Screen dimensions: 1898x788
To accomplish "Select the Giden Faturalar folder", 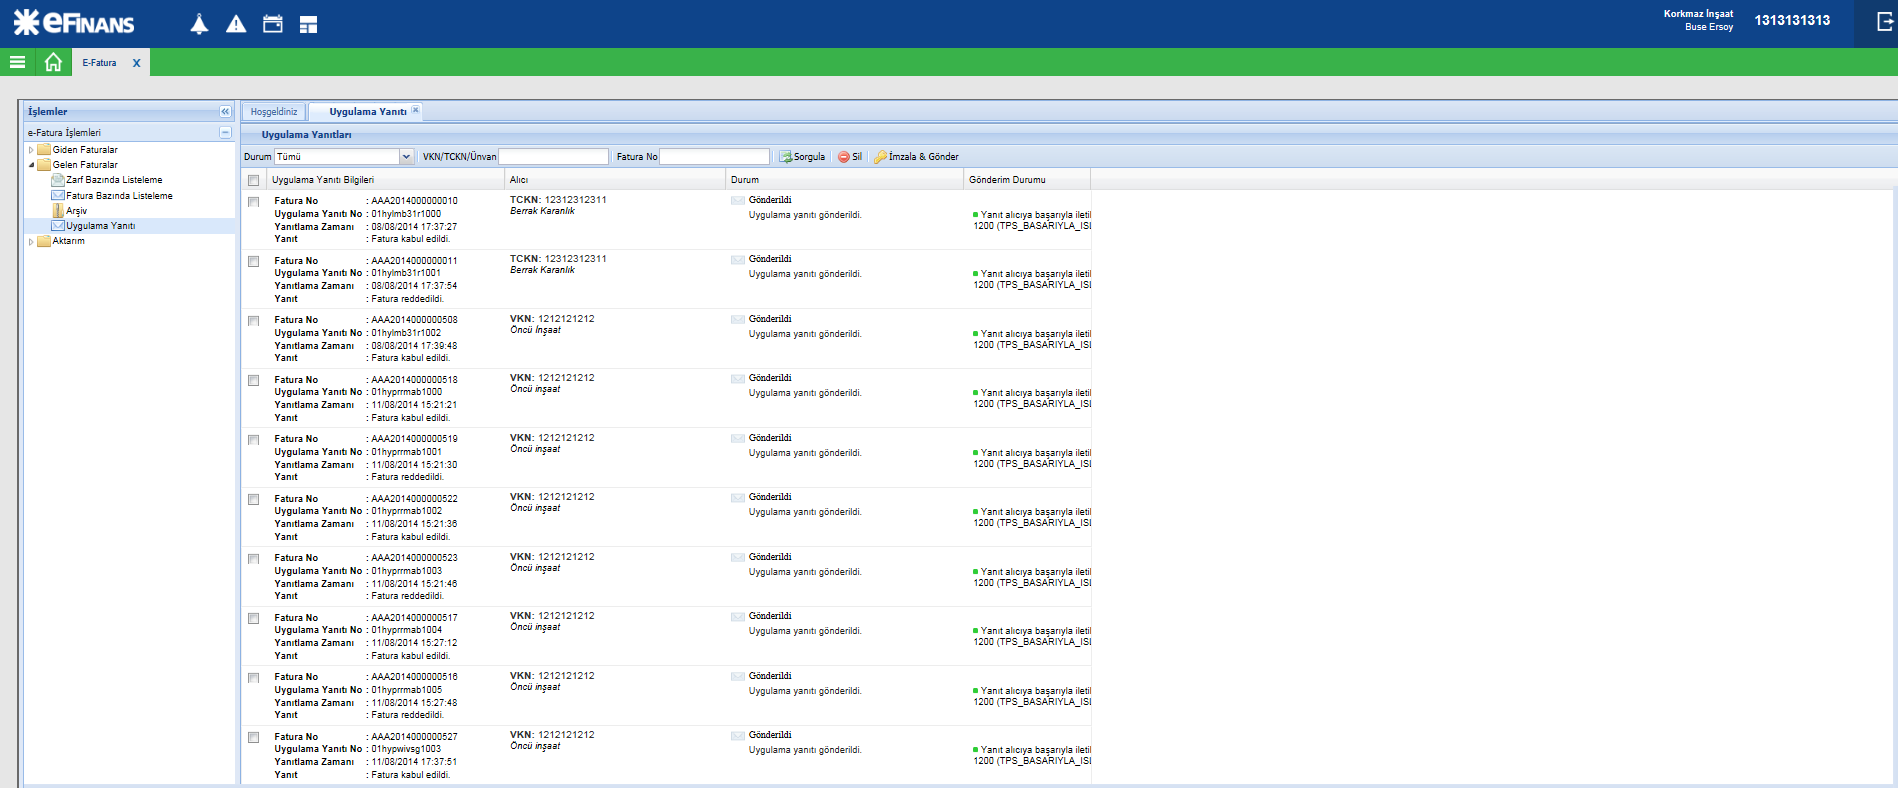I will pyautogui.click(x=78, y=150).
